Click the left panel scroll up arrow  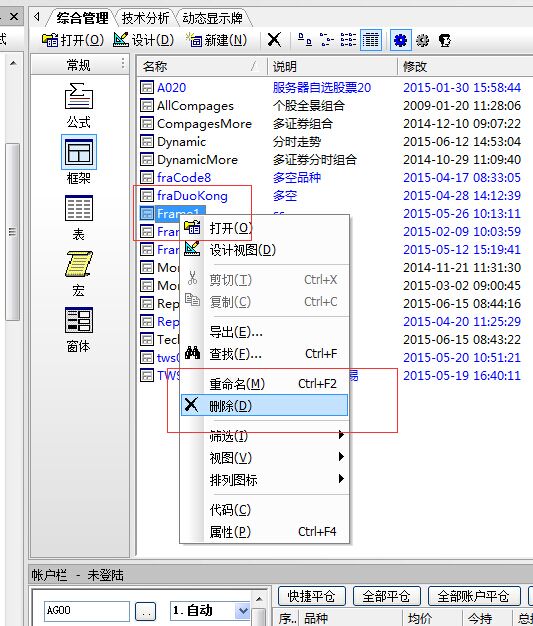[13, 63]
